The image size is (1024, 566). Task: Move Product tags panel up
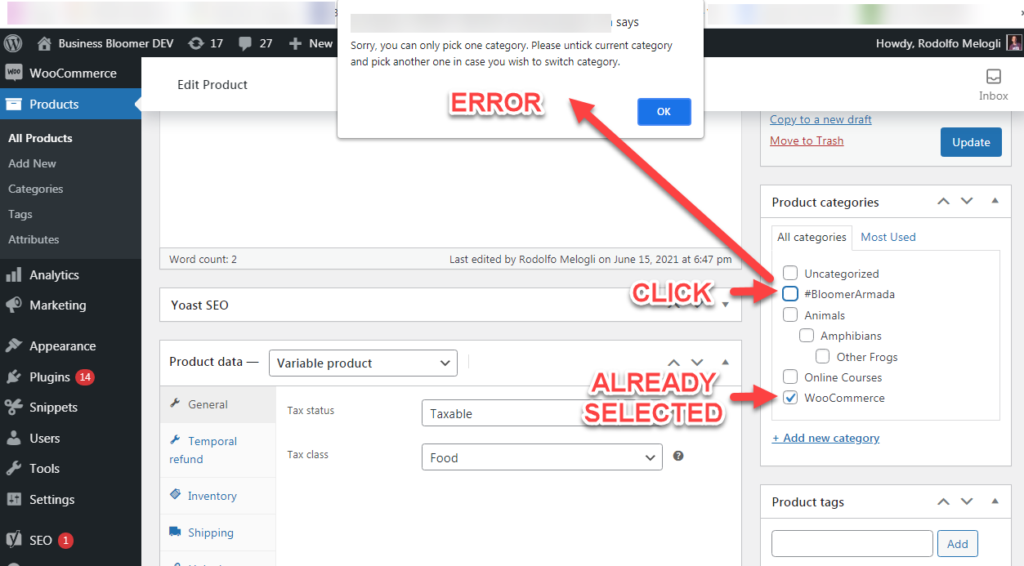click(x=944, y=501)
